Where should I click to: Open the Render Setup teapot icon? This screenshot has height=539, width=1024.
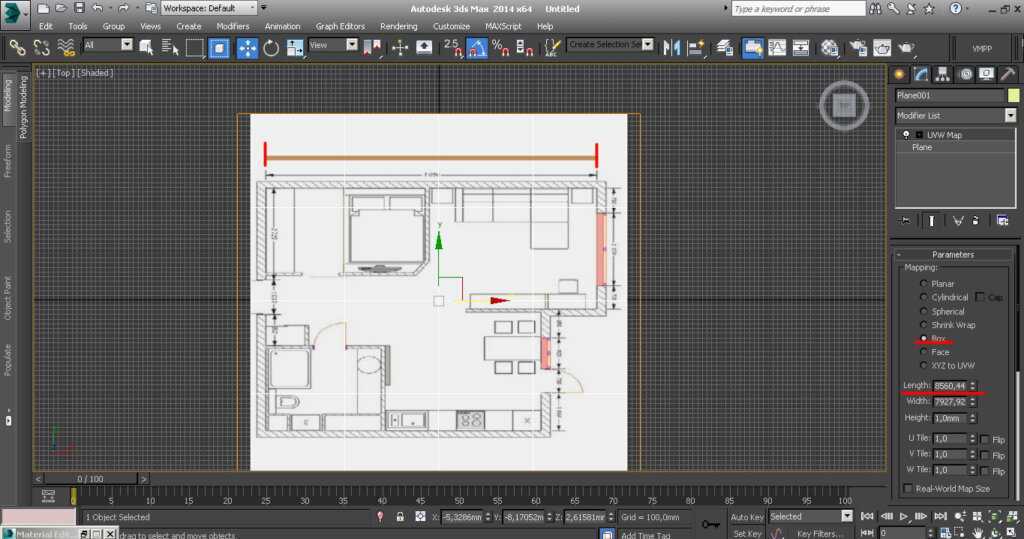coord(856,47)
